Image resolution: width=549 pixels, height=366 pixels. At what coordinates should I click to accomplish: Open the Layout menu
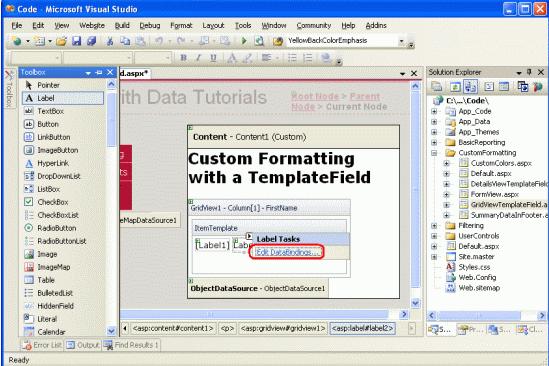[213, 26]
